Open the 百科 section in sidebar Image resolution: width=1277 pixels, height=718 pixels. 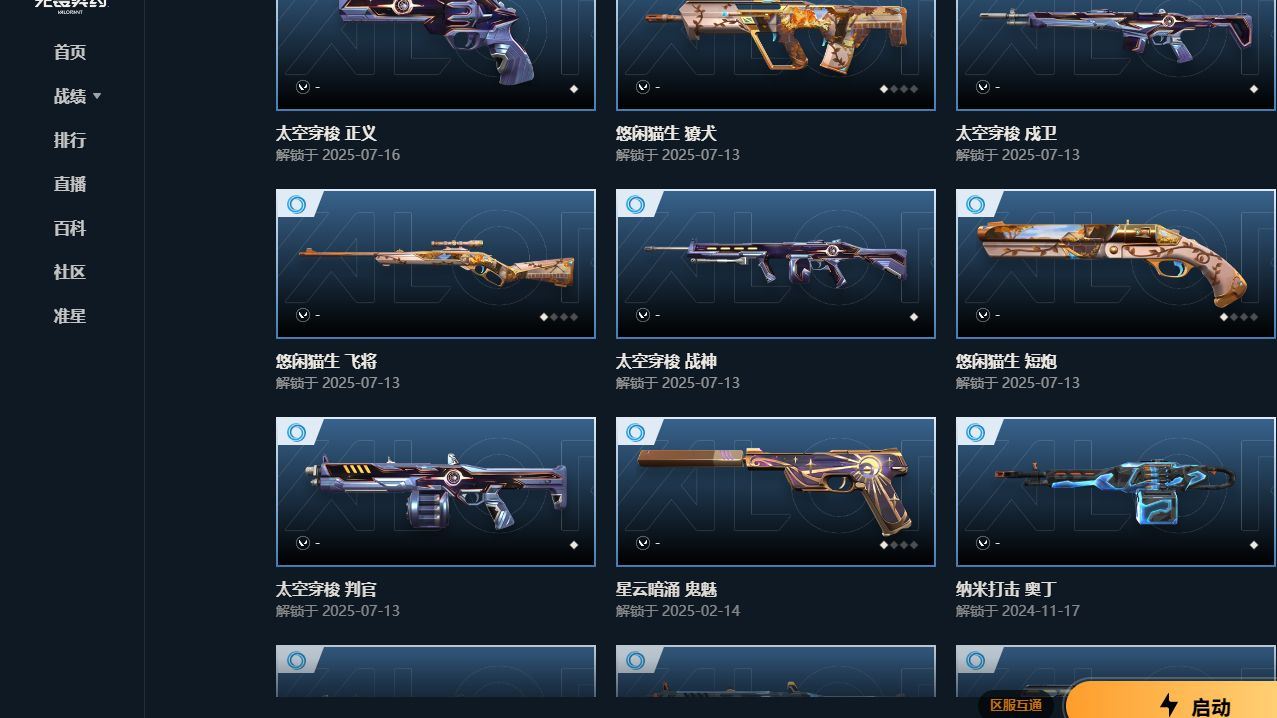[x=70, y=228]
